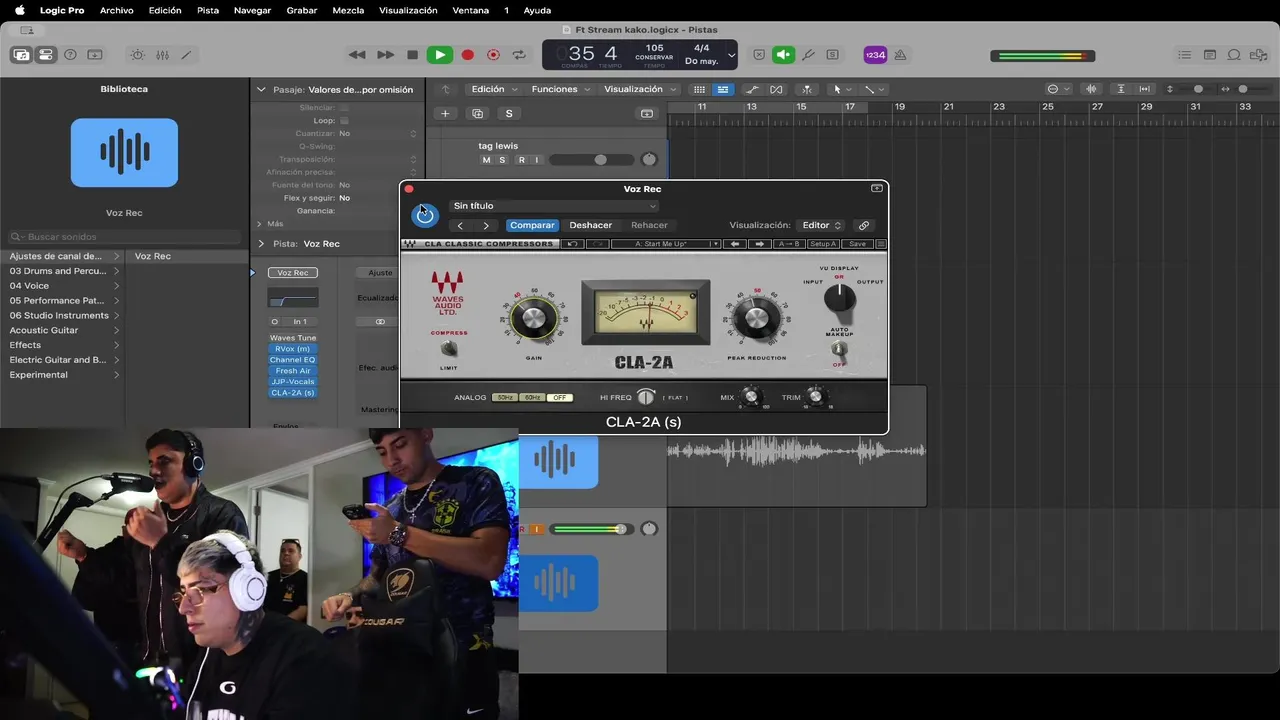Open the Edición dropdown in tracks area
Viewport: 1280px width, 720px height.
coord(493,89)
